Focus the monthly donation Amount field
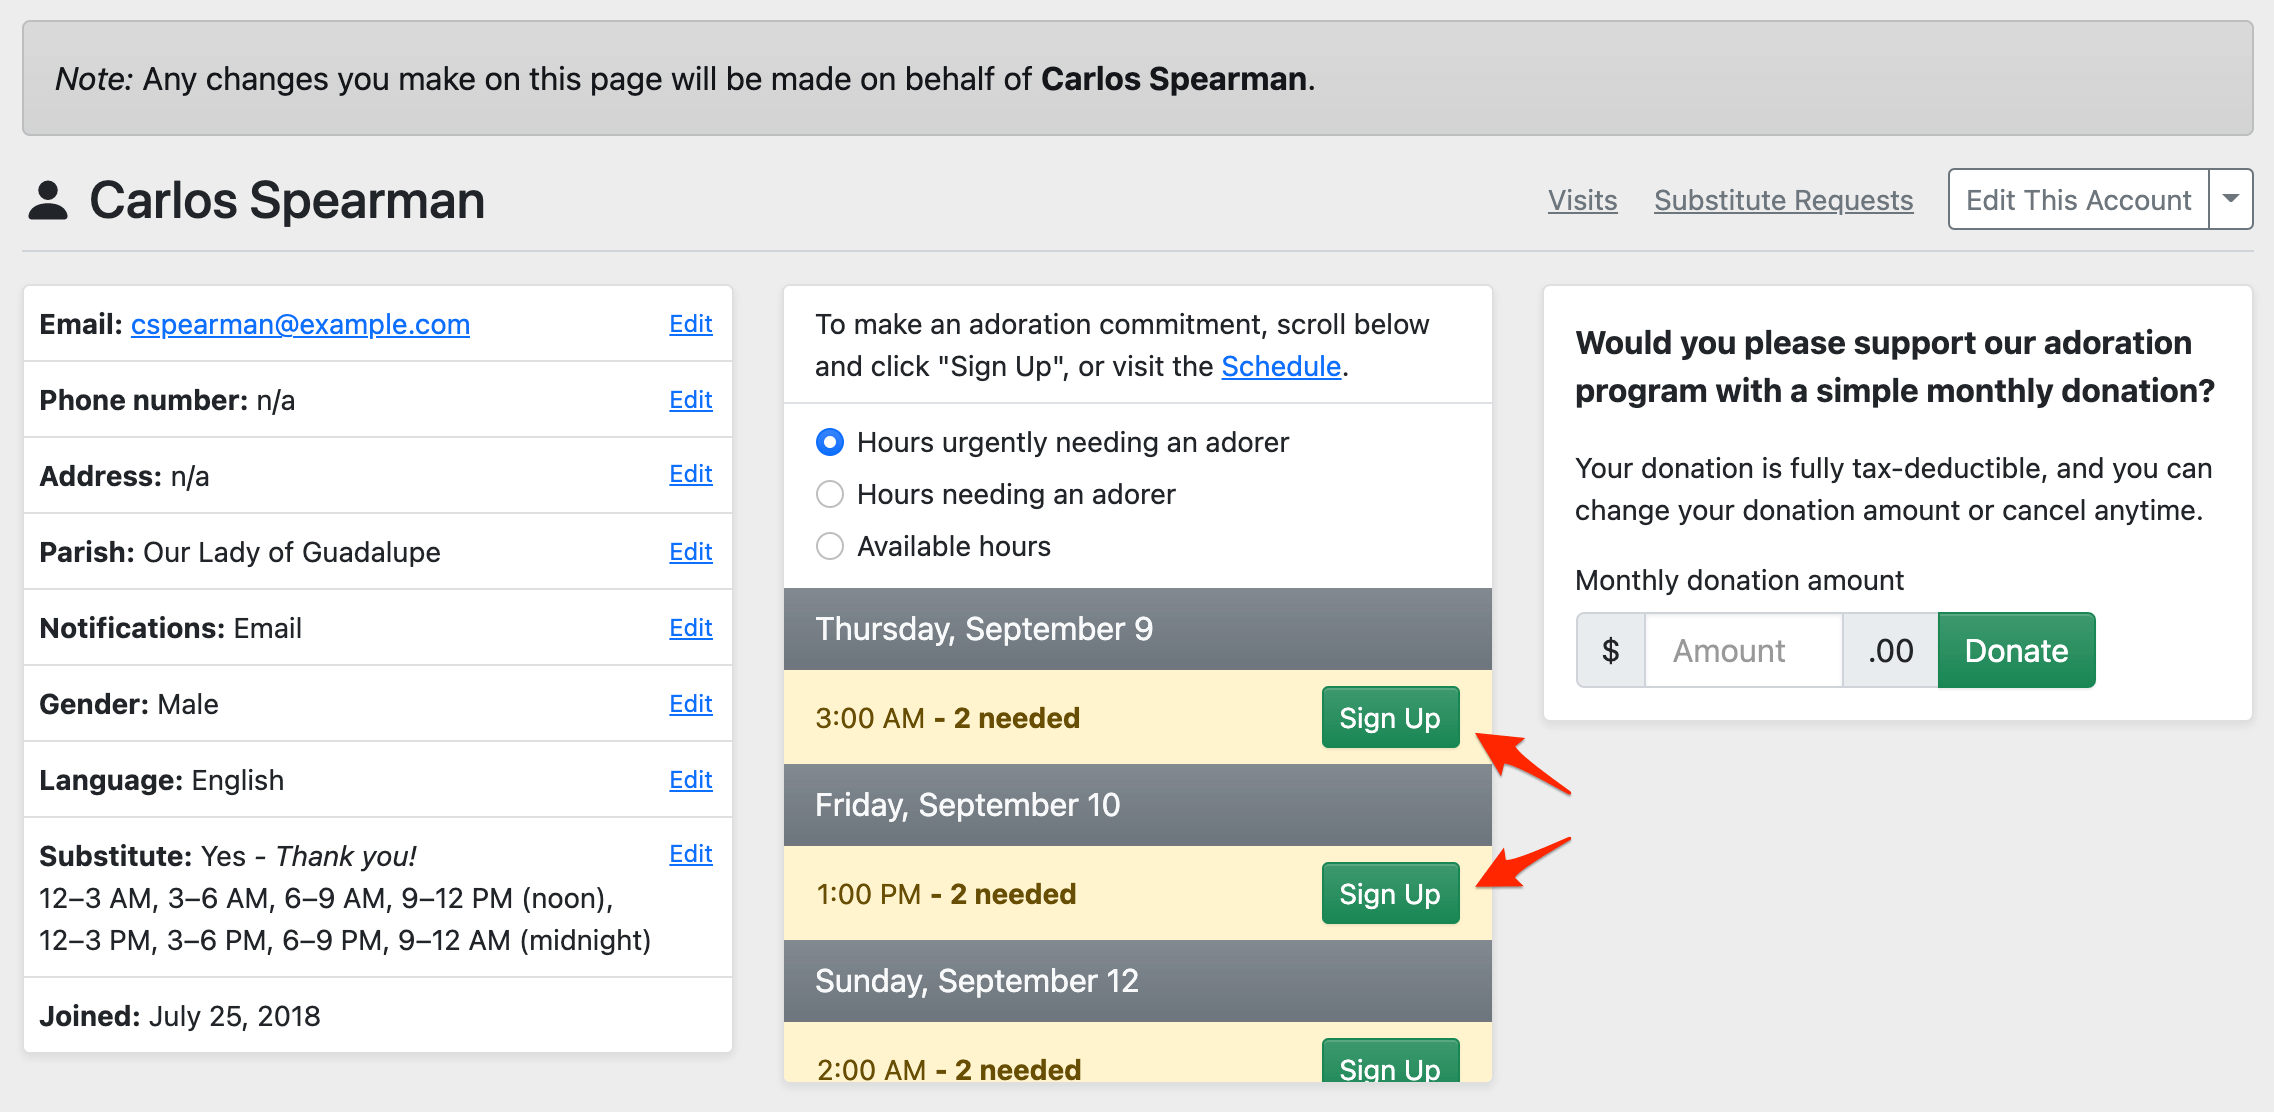The width and height of the screenshot is (2274, 1112). coord(1743,650)
